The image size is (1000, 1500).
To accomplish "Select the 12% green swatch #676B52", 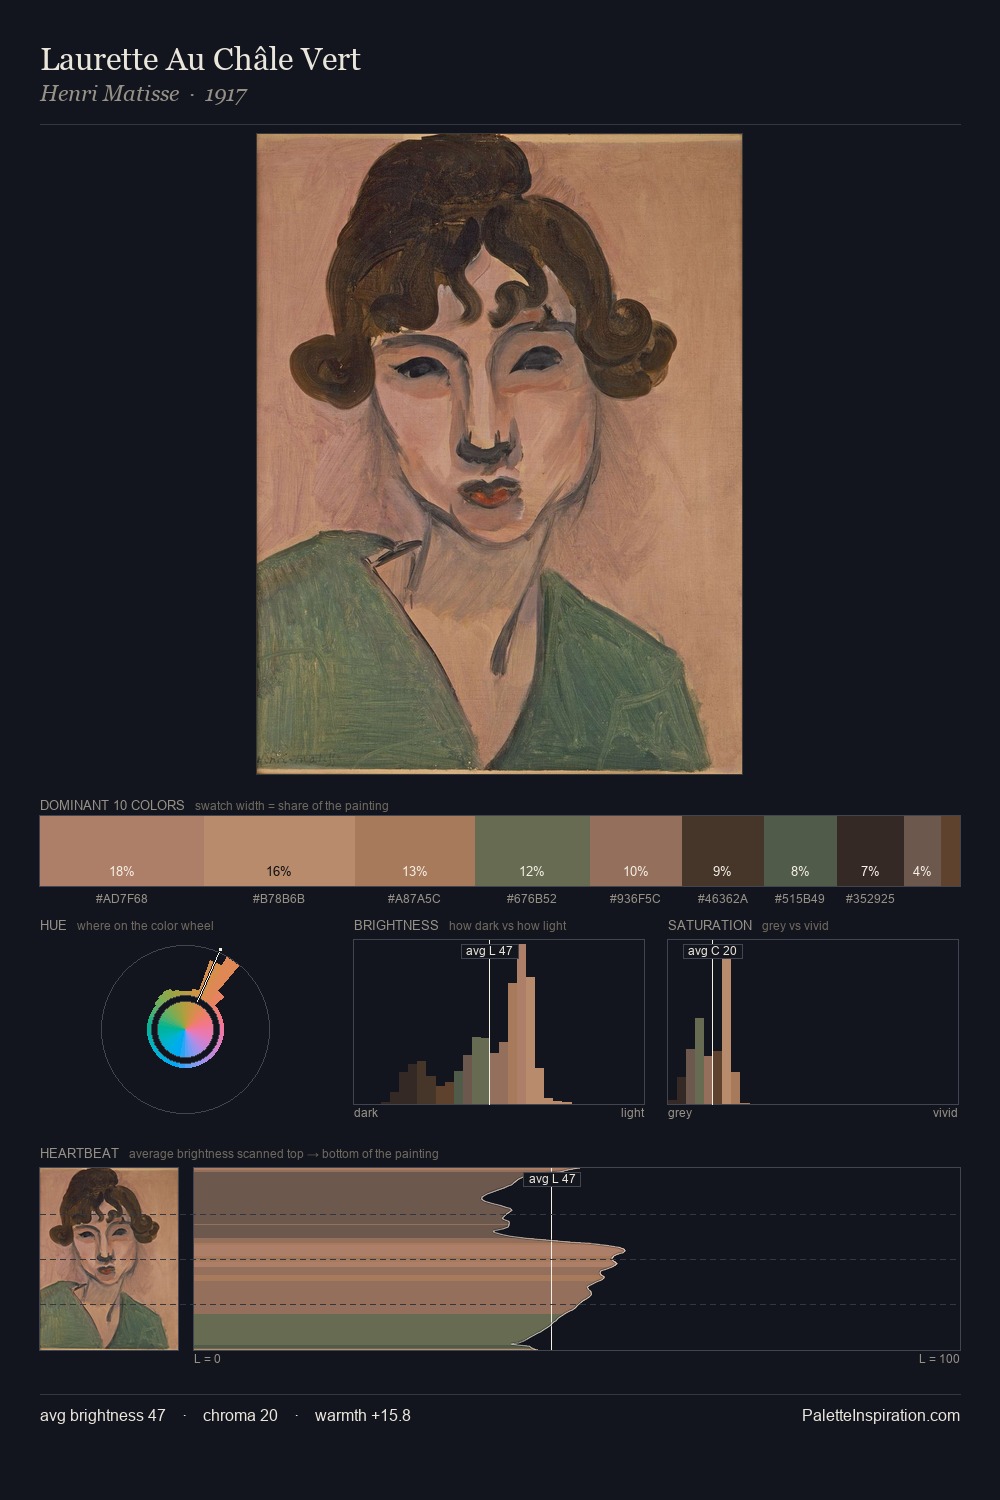I will (x=532, y=851).
